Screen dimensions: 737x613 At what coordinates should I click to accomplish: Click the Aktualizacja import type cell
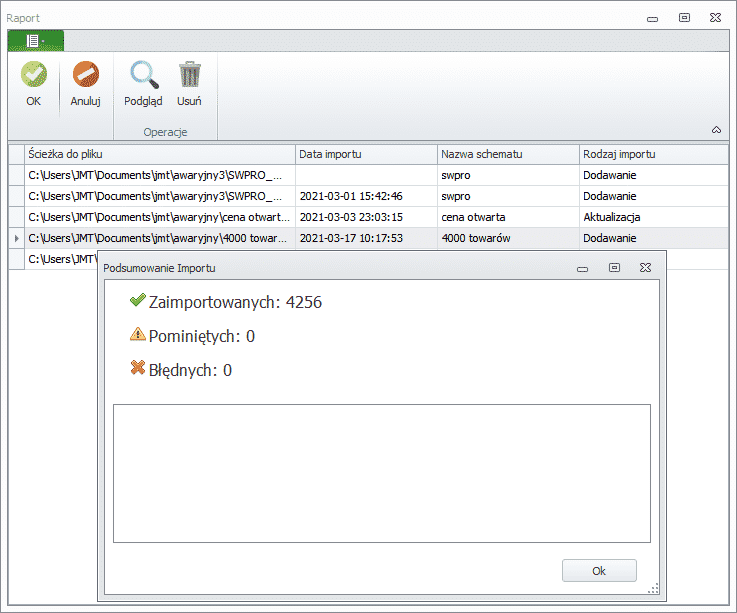click(654, 217)
